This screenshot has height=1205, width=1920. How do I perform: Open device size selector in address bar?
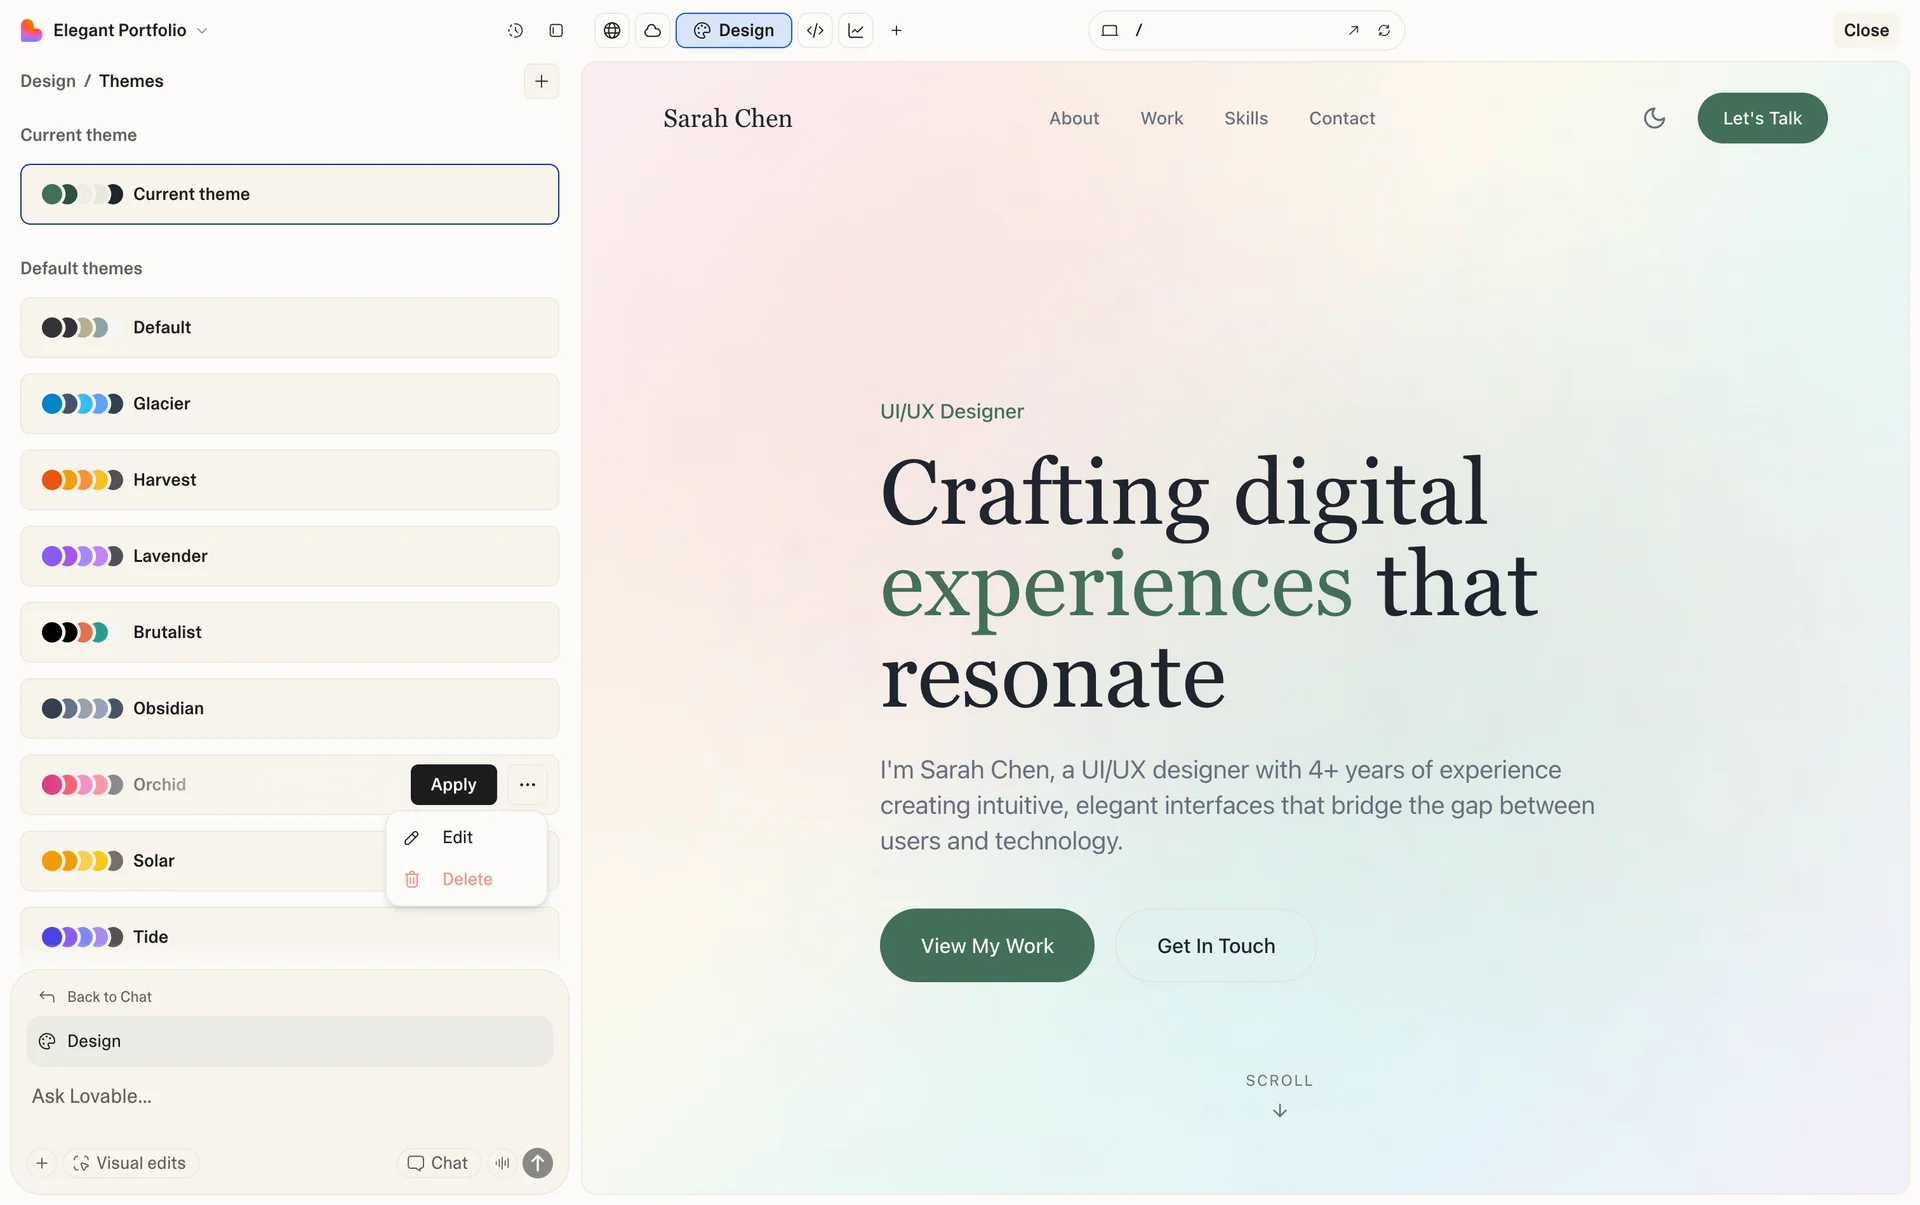click(1109, 30)
